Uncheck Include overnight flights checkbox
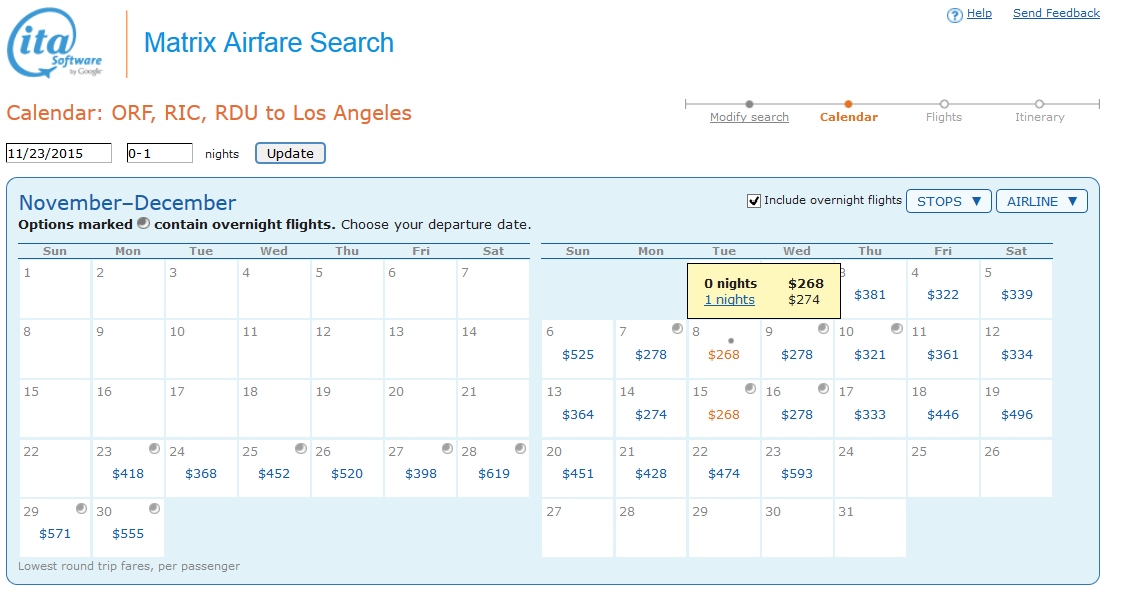1123x605 pixels. pos(754,201)
